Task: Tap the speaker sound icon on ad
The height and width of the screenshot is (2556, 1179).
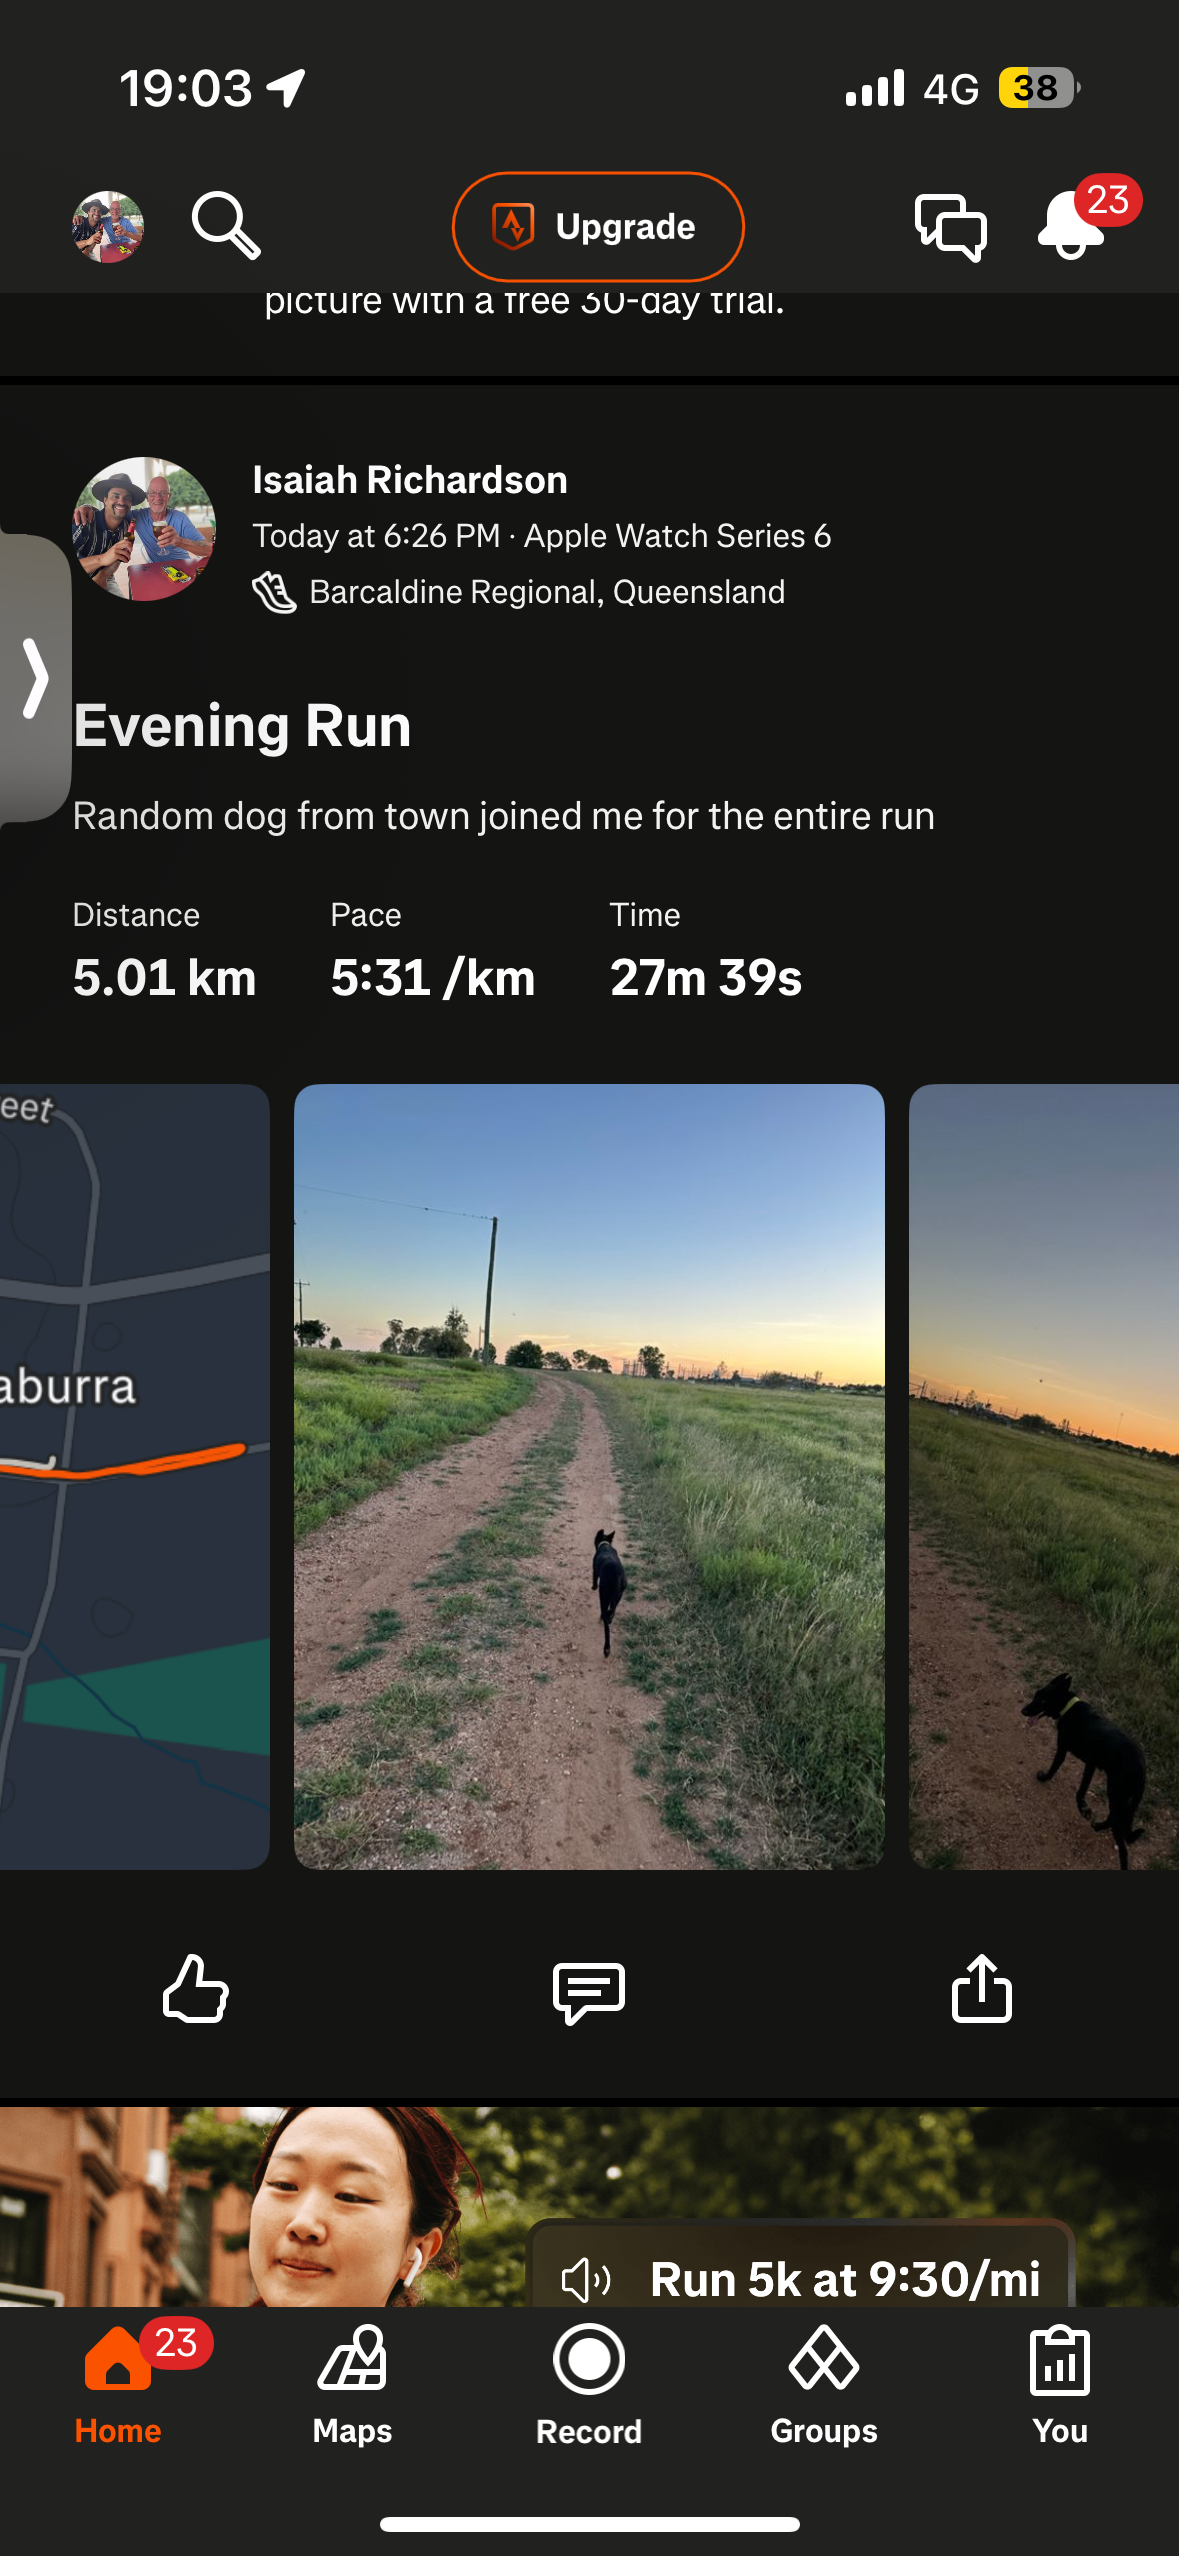Action: 586,2279
